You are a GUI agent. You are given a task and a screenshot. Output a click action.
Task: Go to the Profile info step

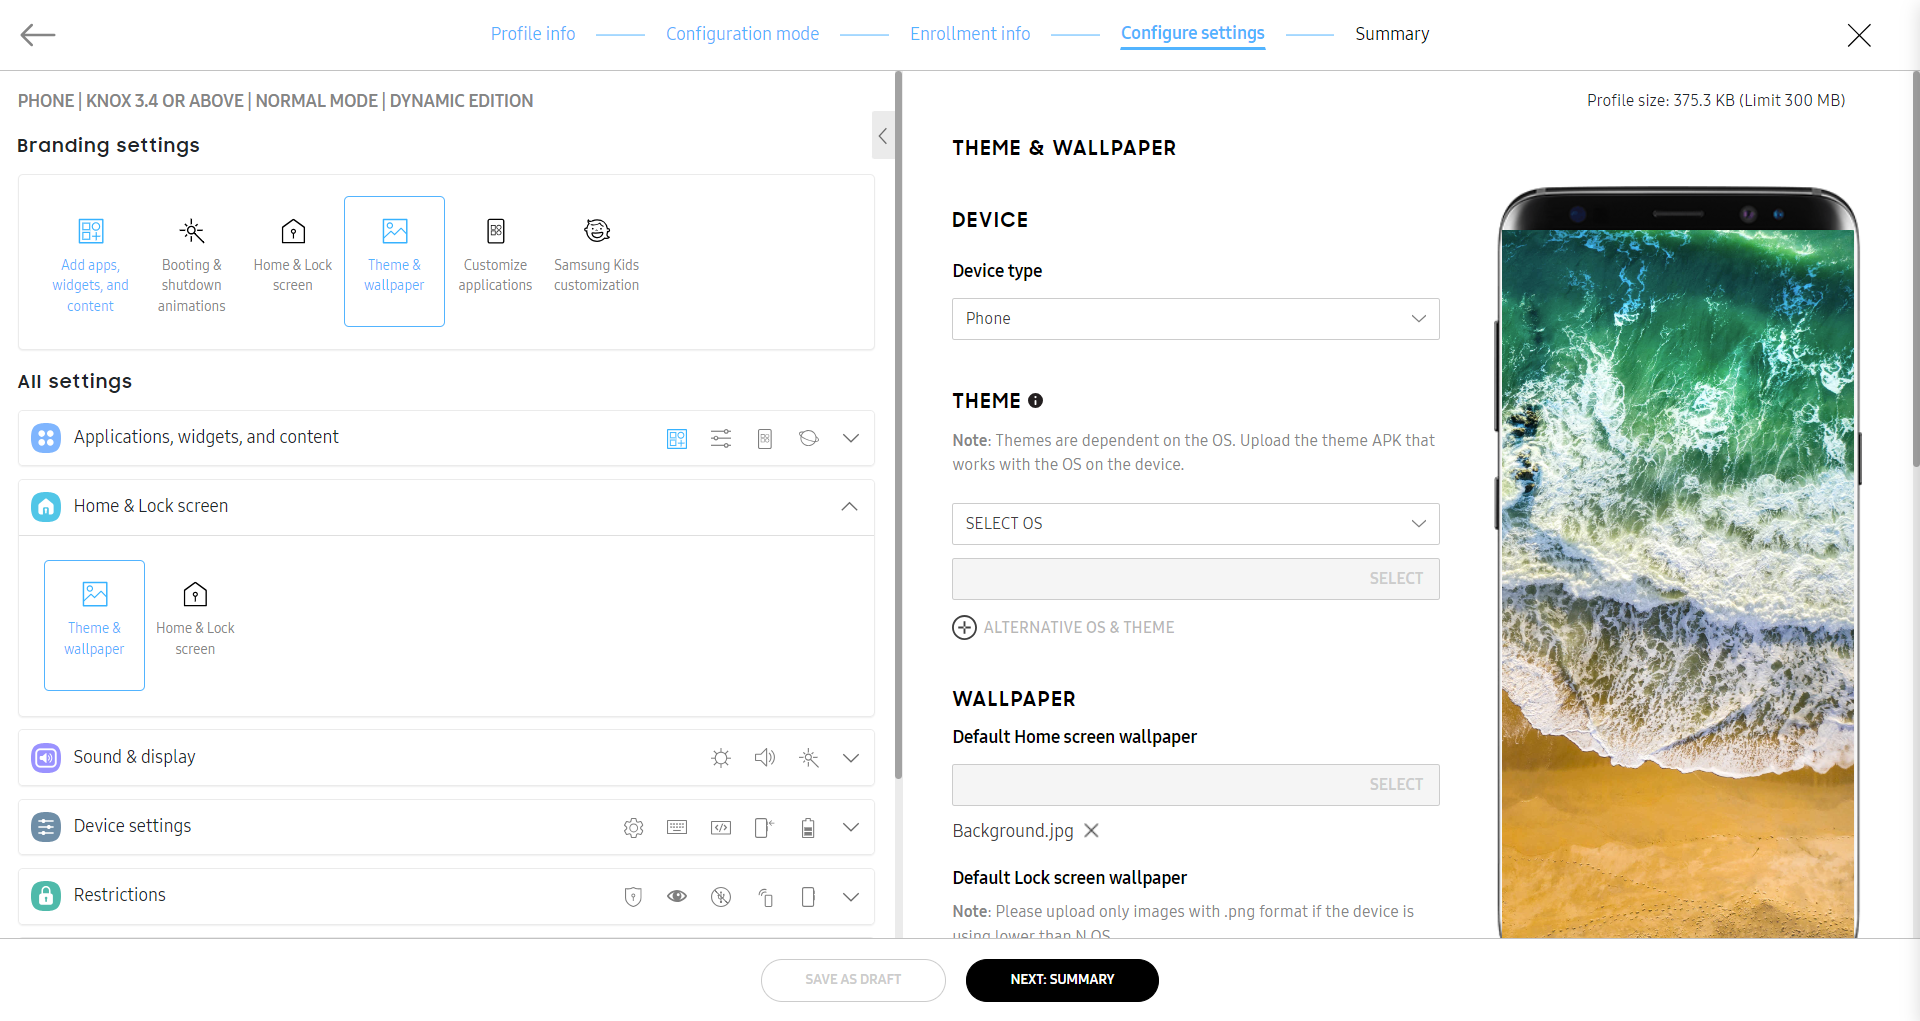pos(533,34)
